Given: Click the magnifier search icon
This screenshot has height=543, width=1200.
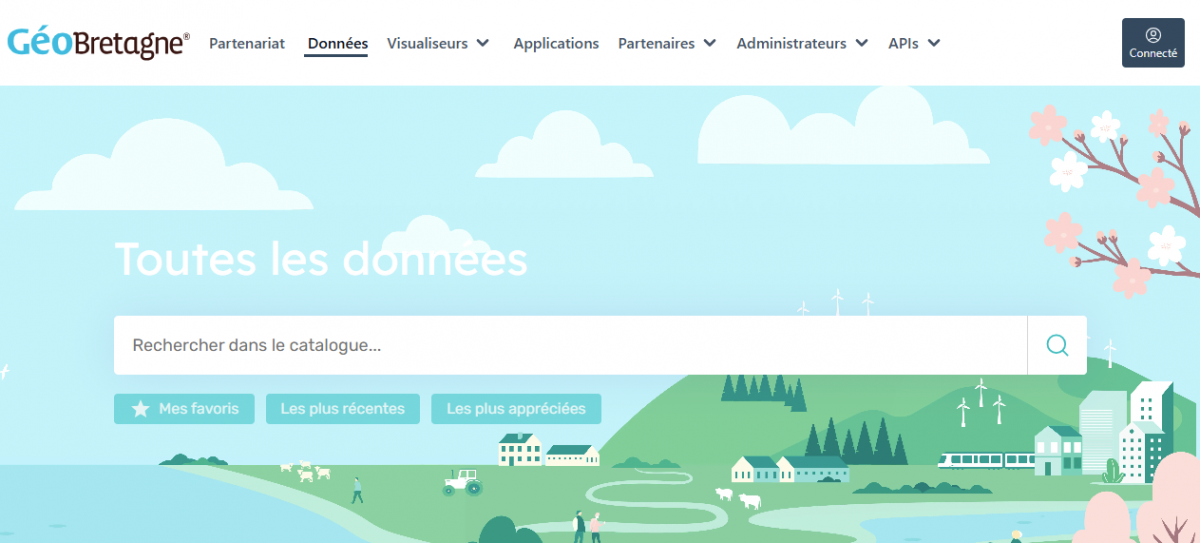Looking at the screenshot, I should 1057,345.
